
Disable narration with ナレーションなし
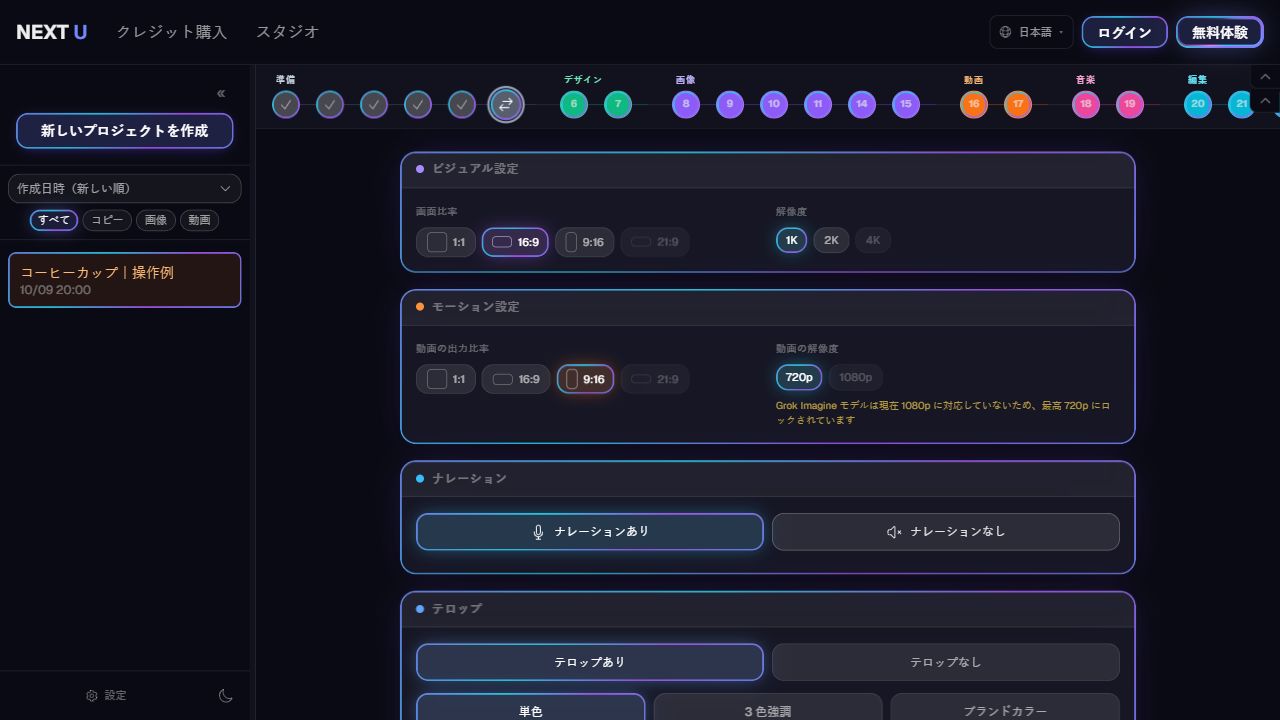pos(946,532)
